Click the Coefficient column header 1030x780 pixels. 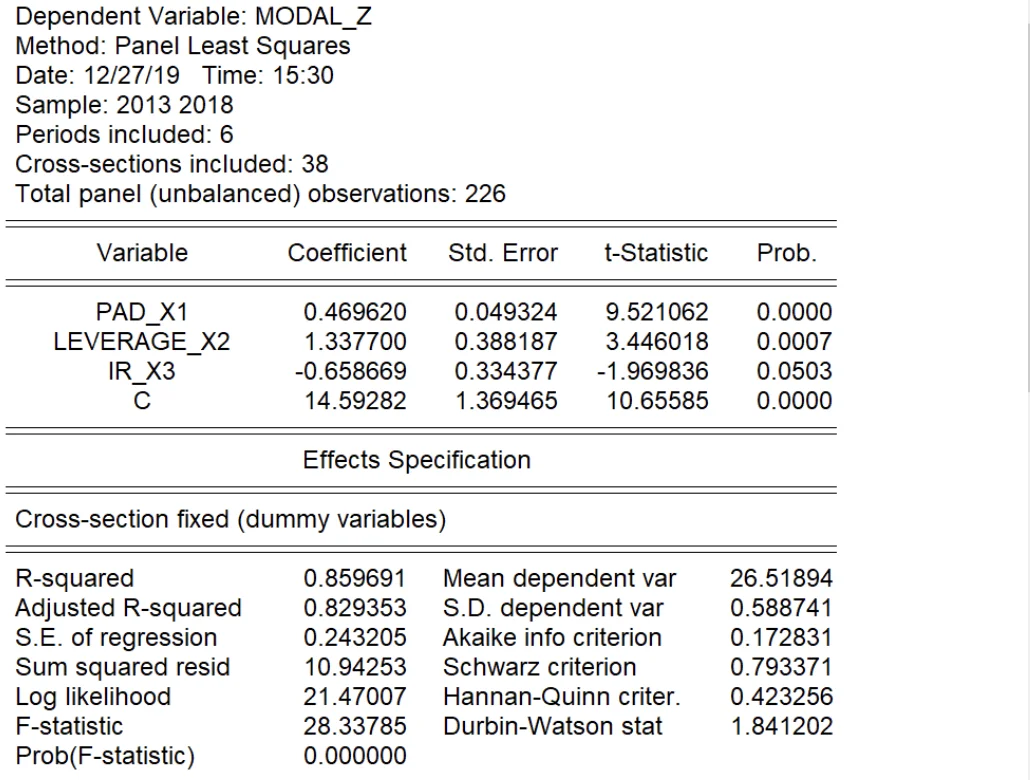(x=347, y=253)
